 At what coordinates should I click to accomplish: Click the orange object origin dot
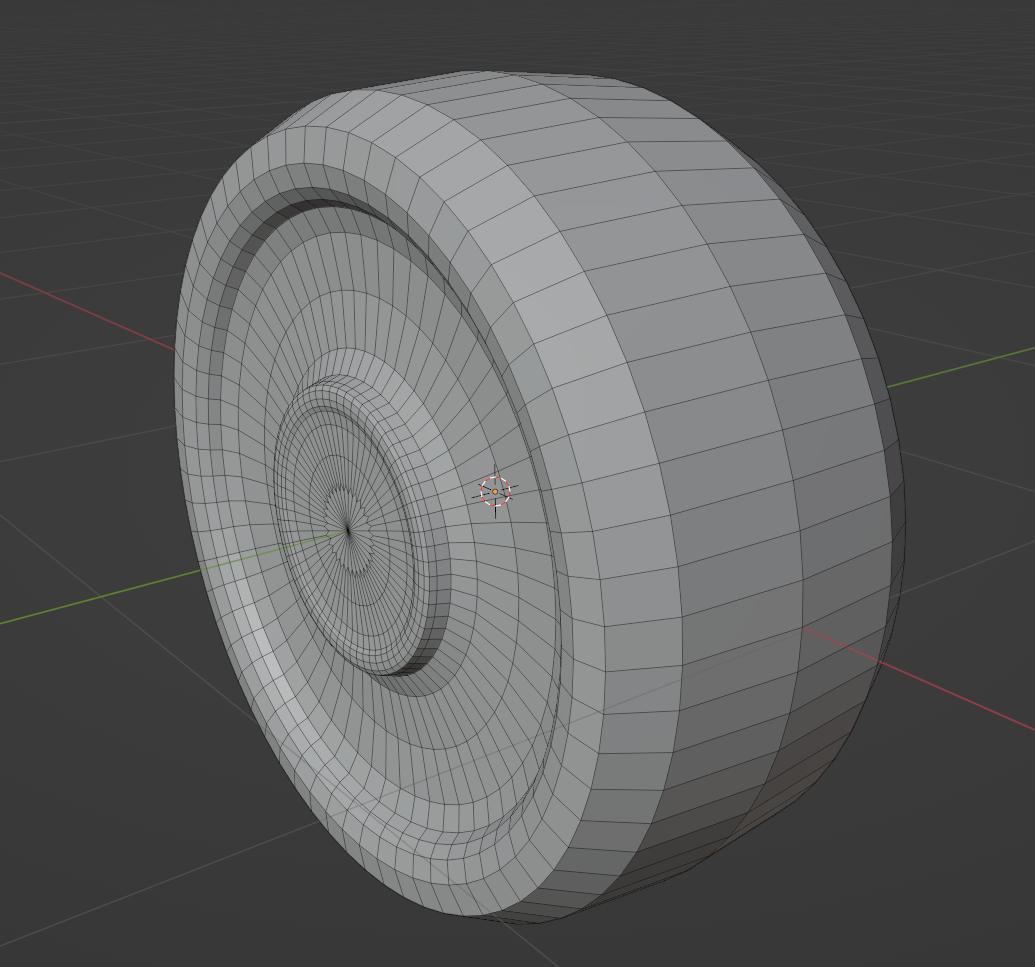pyautogui.click(x=495, y=492)
